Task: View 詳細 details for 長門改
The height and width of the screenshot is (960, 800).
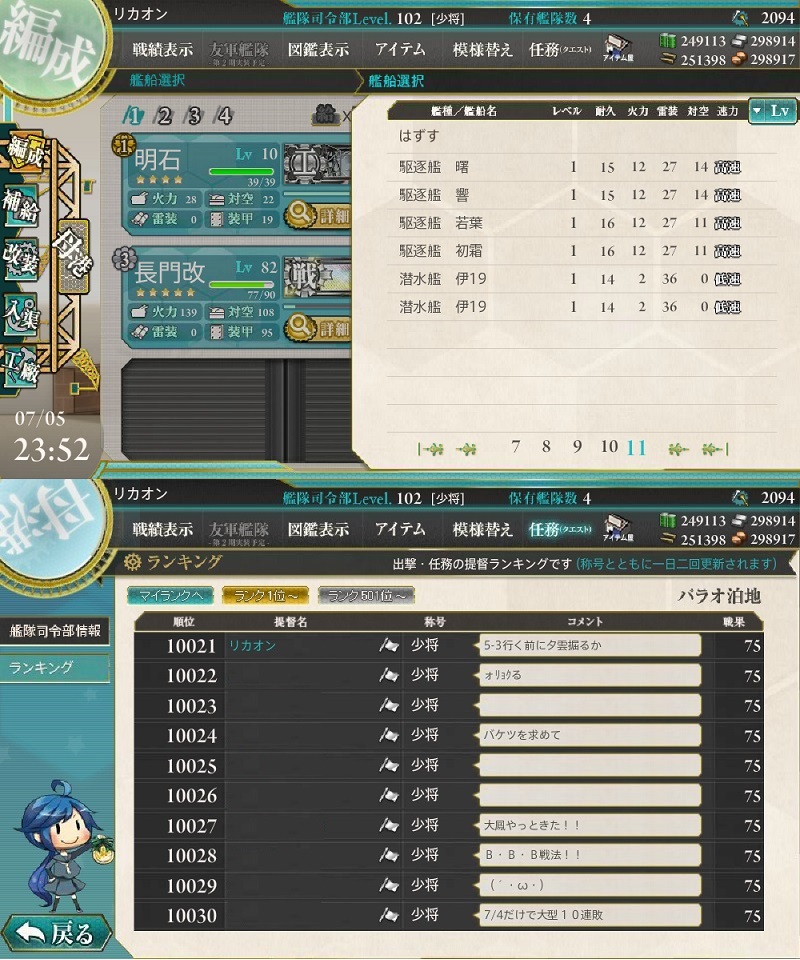Action: (318, 328)
